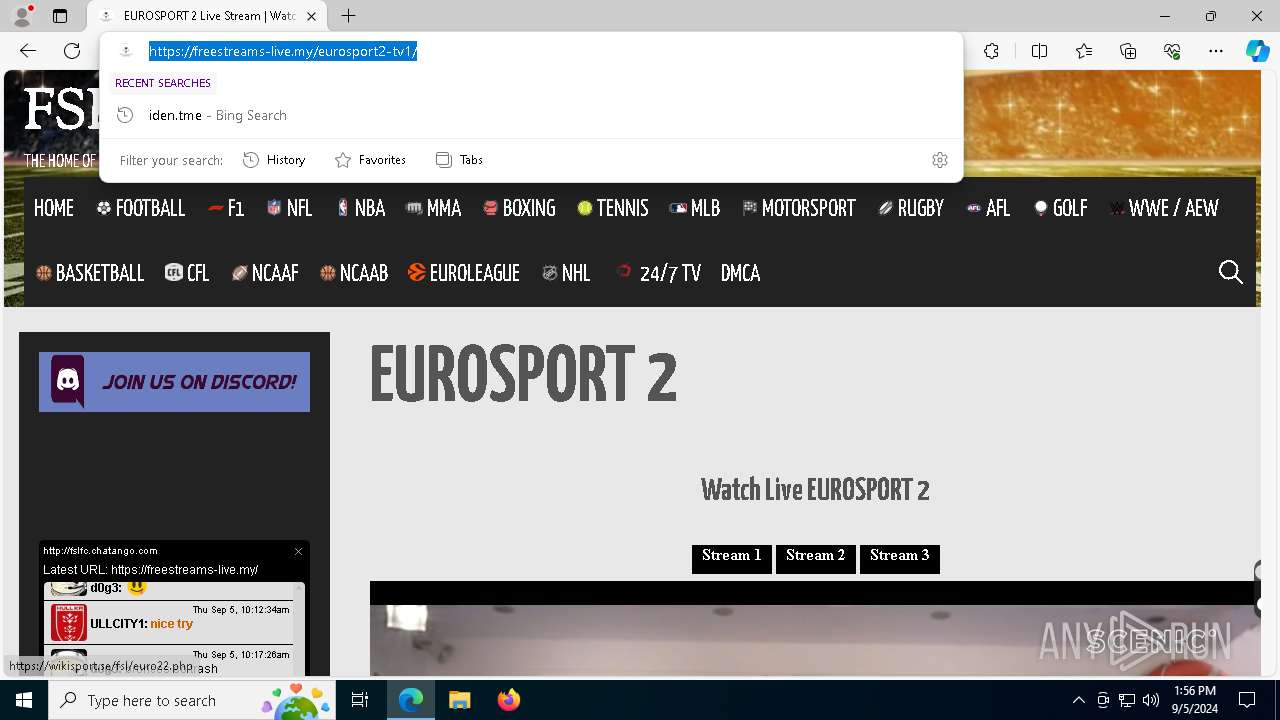The height and width of the screenshot is (720, 1280).
Task: Open the Split screen view icon
Action: point(1039,51)
